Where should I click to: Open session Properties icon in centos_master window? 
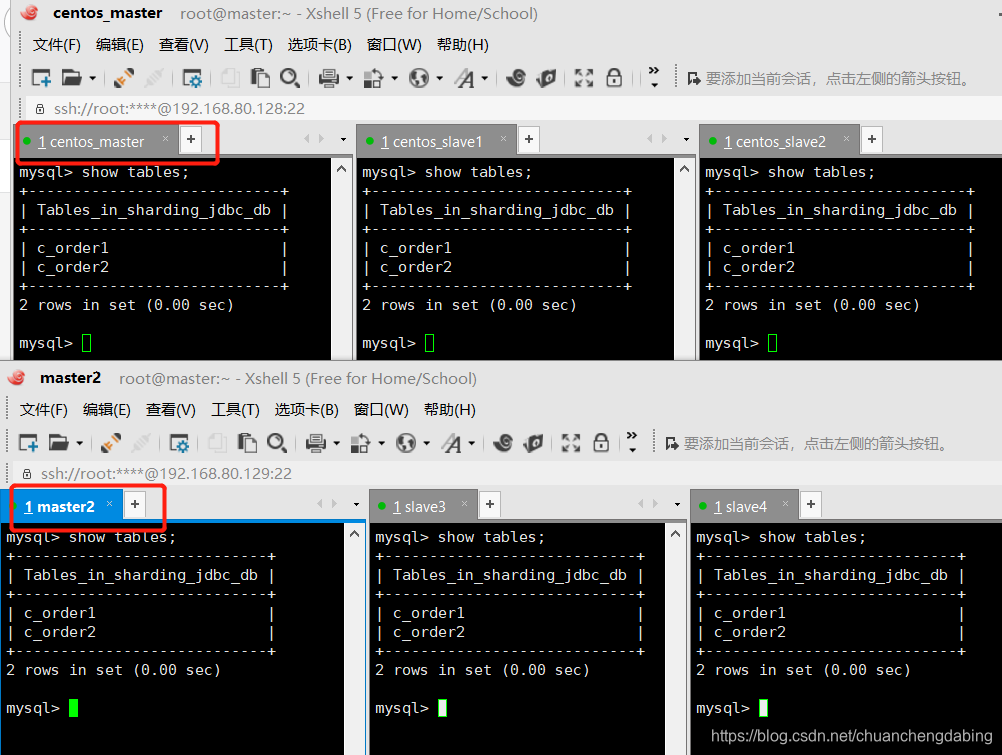pyautogui.click(x=192, y=78)
